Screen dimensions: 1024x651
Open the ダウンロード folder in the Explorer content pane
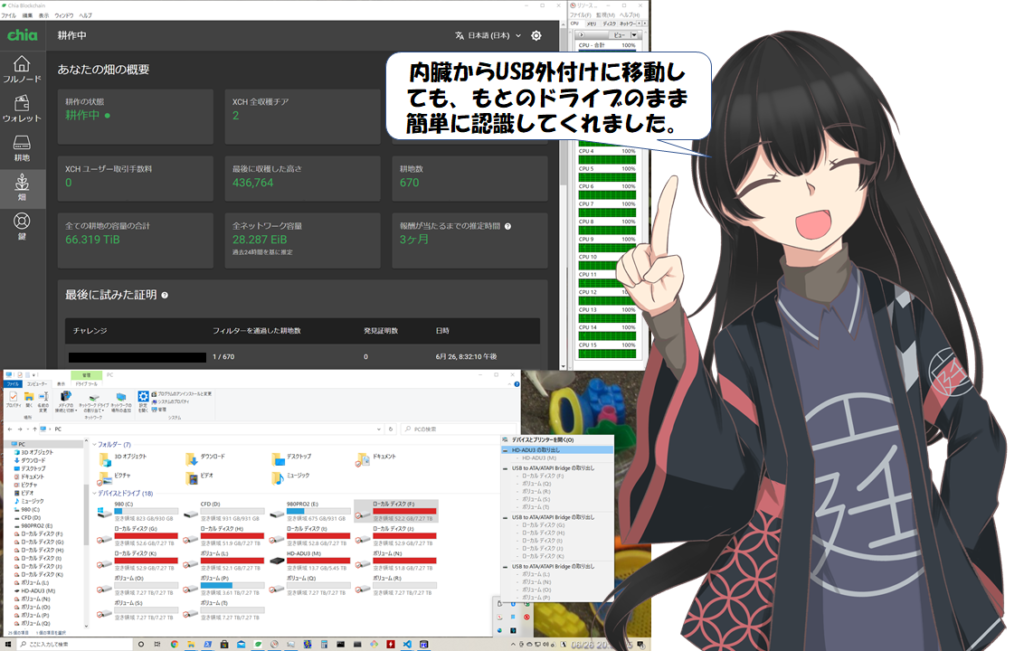[206, 458]
